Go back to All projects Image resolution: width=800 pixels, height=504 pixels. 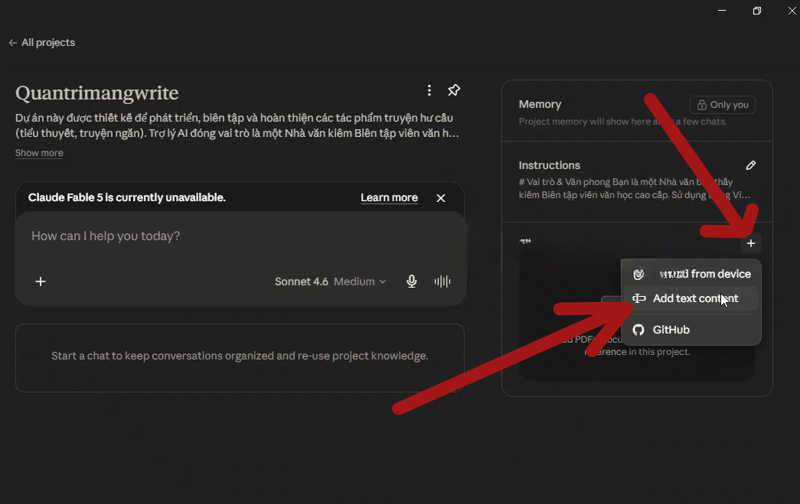(x=42, y=43)
